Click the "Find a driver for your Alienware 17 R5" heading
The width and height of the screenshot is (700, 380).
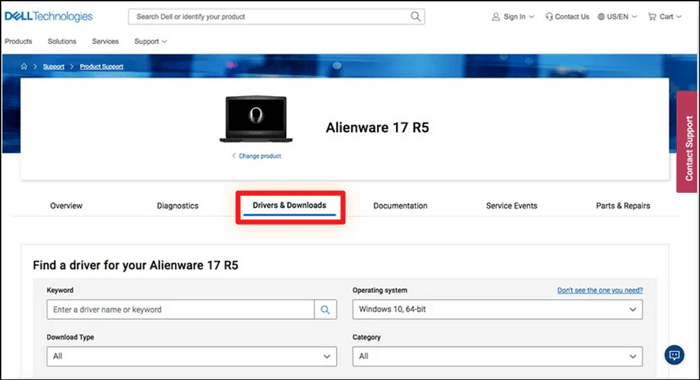pos(136,265)
